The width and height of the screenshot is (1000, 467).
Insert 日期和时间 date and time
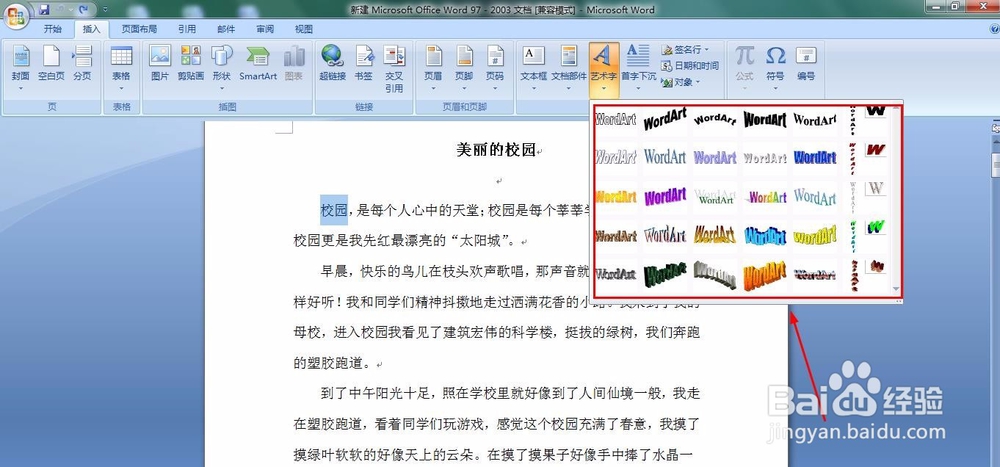click(x=690, y=66)
